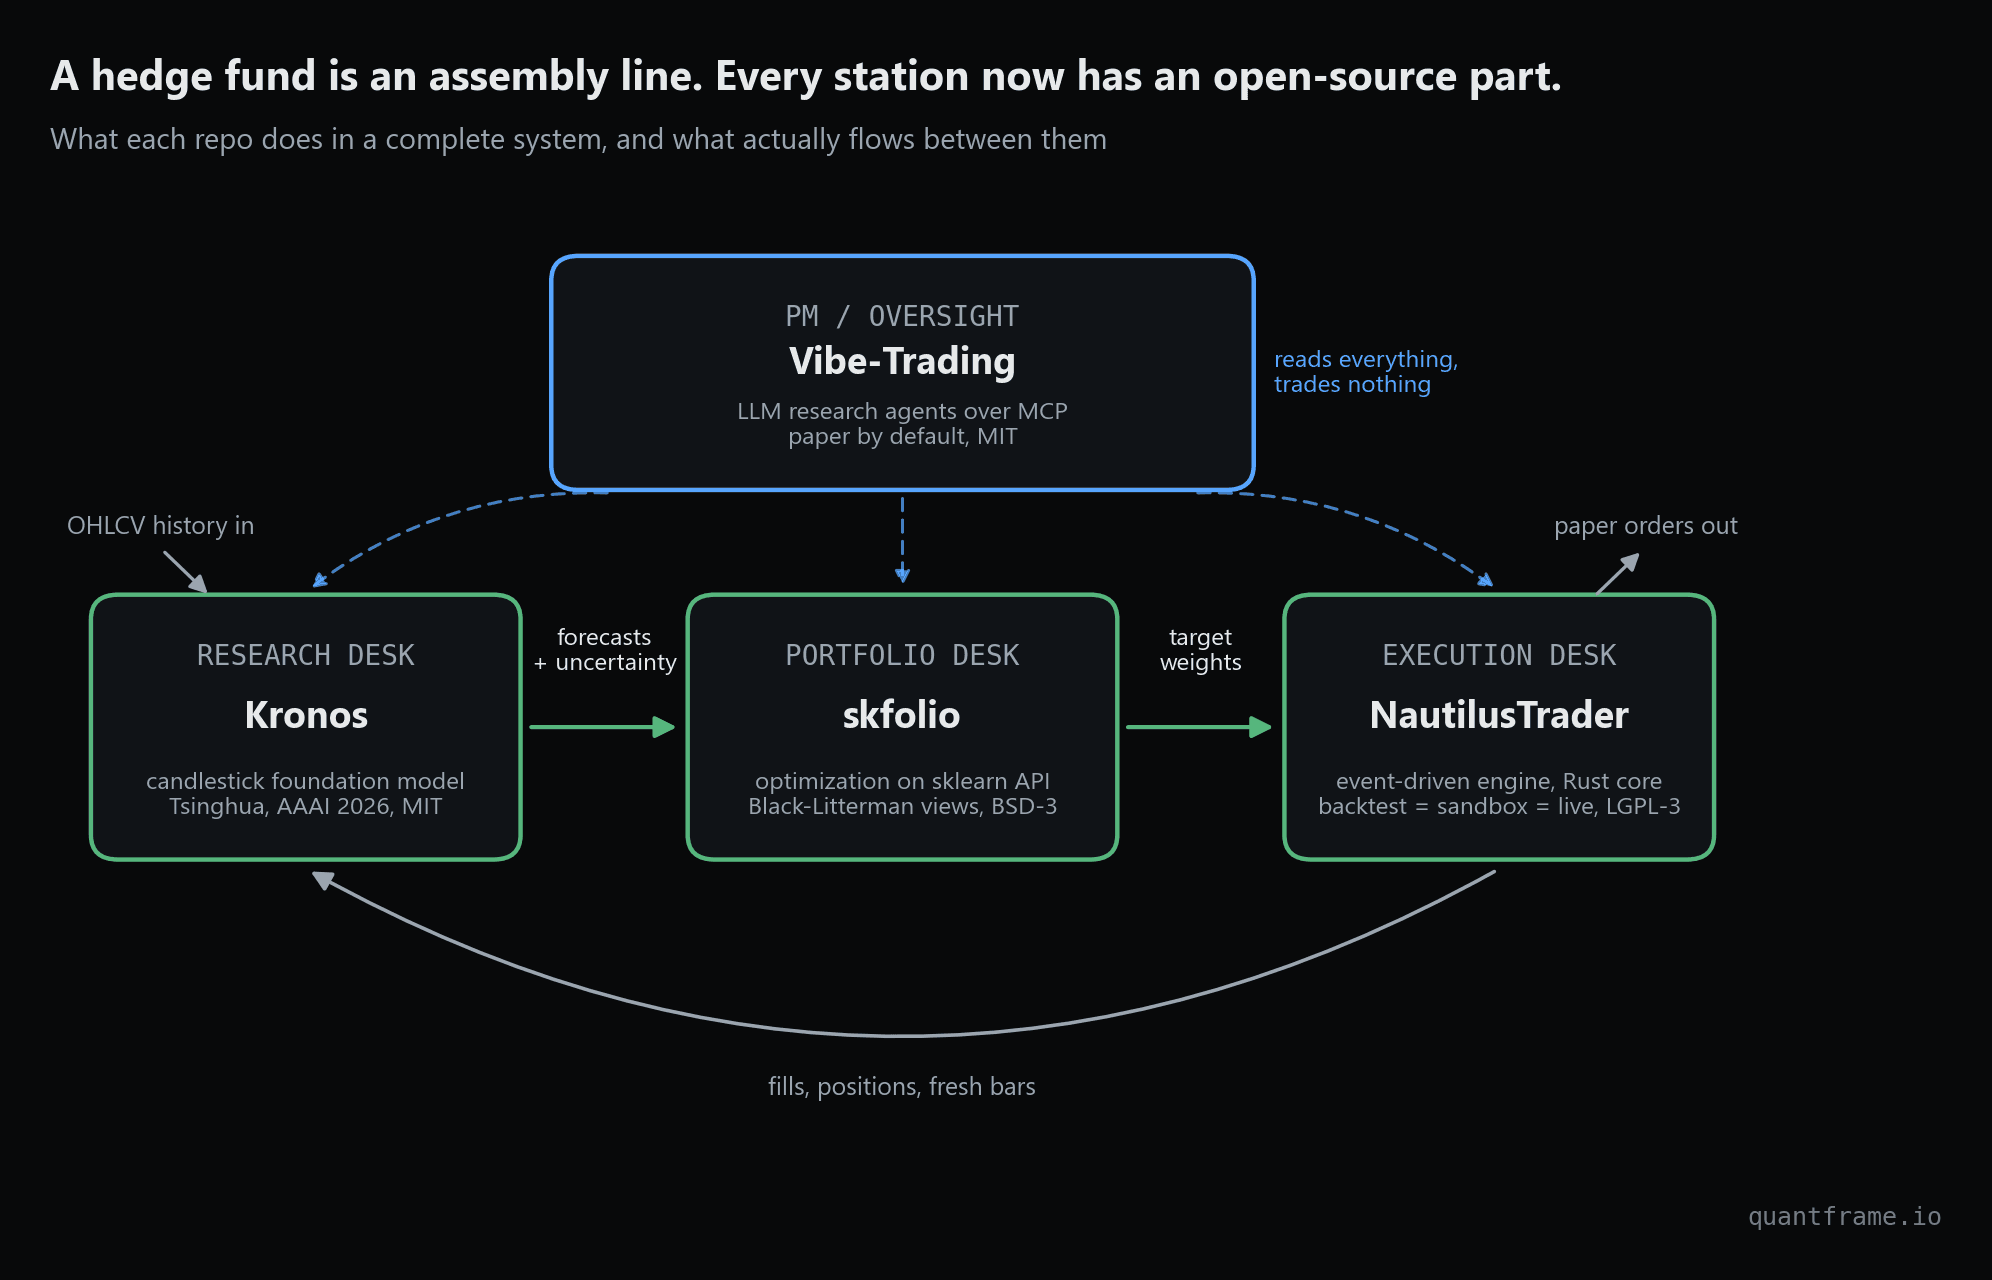Select the 'skfolio' title
The width and height of the screenshot is (1992, 1280).
[902, 715]
